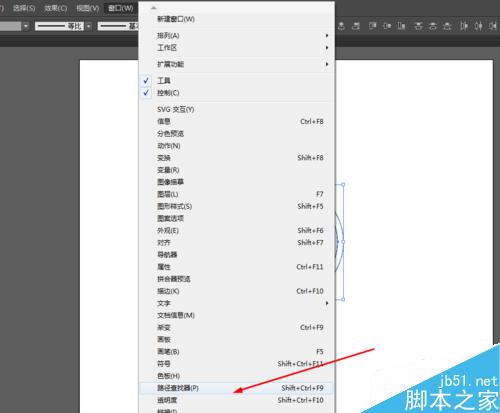Open the 图像描摹 panel
Viewport: 500px width, 413px height.
[x=236, y=182]
